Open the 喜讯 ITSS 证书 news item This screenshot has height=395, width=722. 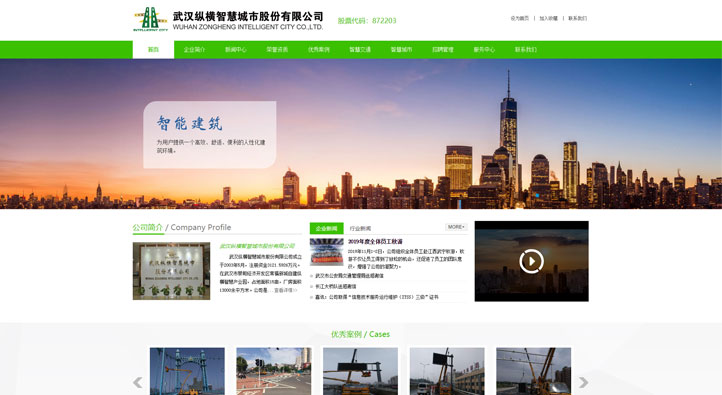(x=377, y=297)
